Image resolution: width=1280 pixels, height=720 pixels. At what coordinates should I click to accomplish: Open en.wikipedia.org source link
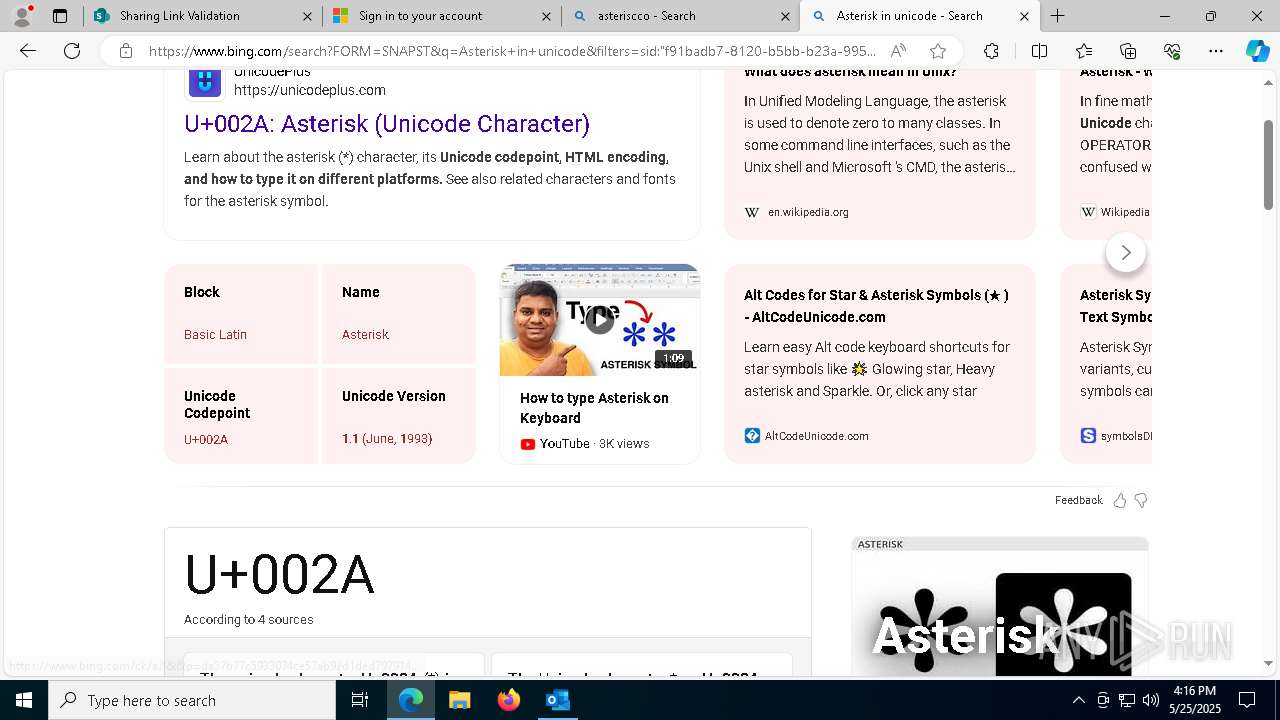point(808,212)
